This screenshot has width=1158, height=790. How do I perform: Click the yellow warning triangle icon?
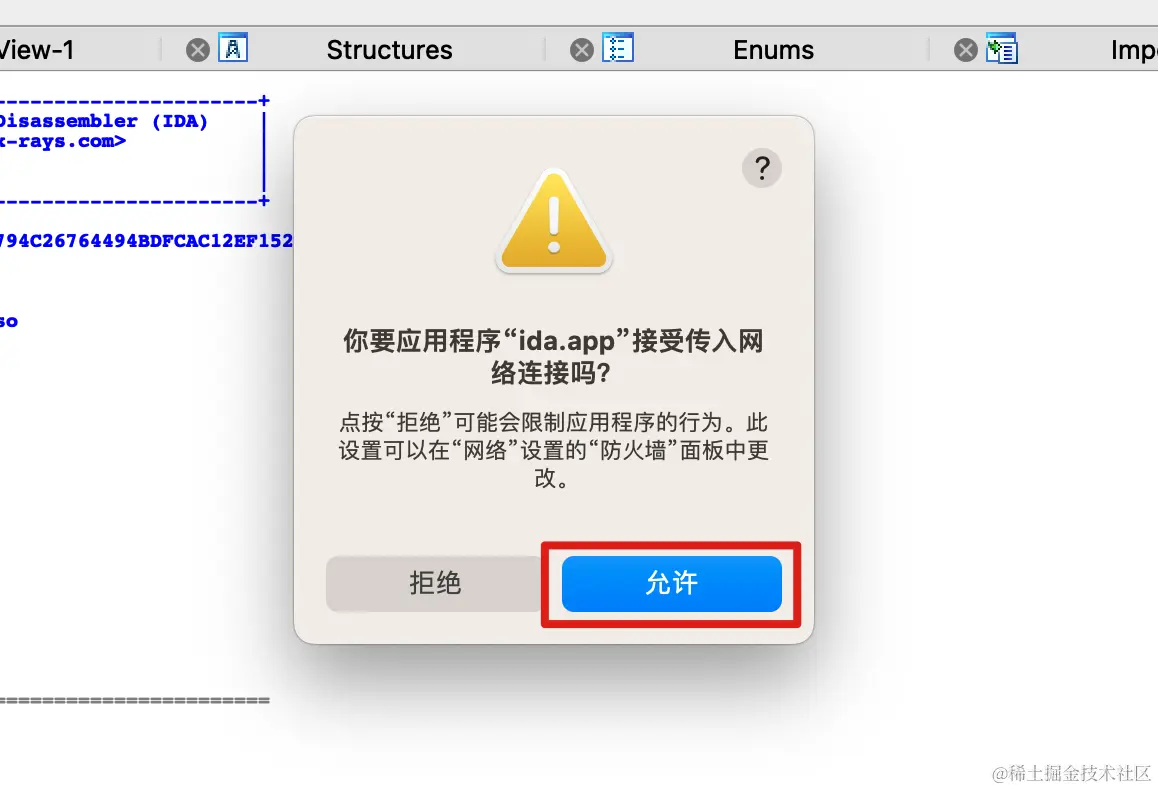(554, 221)
